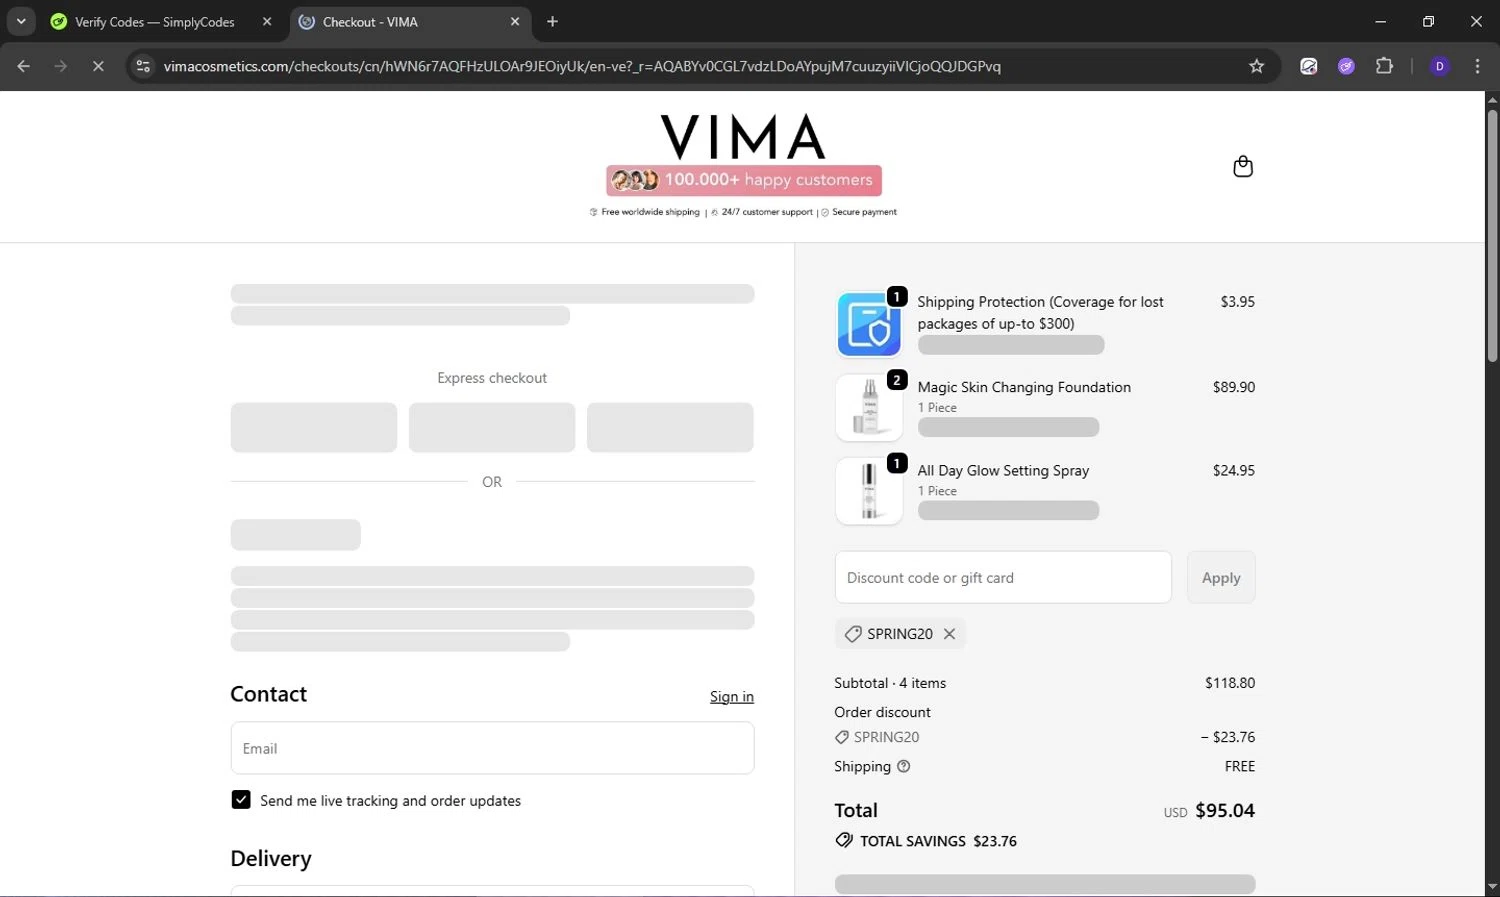Click the '24/7 customer support' text
This screenshot has height=897, width=1500.
tap(767, 212)
